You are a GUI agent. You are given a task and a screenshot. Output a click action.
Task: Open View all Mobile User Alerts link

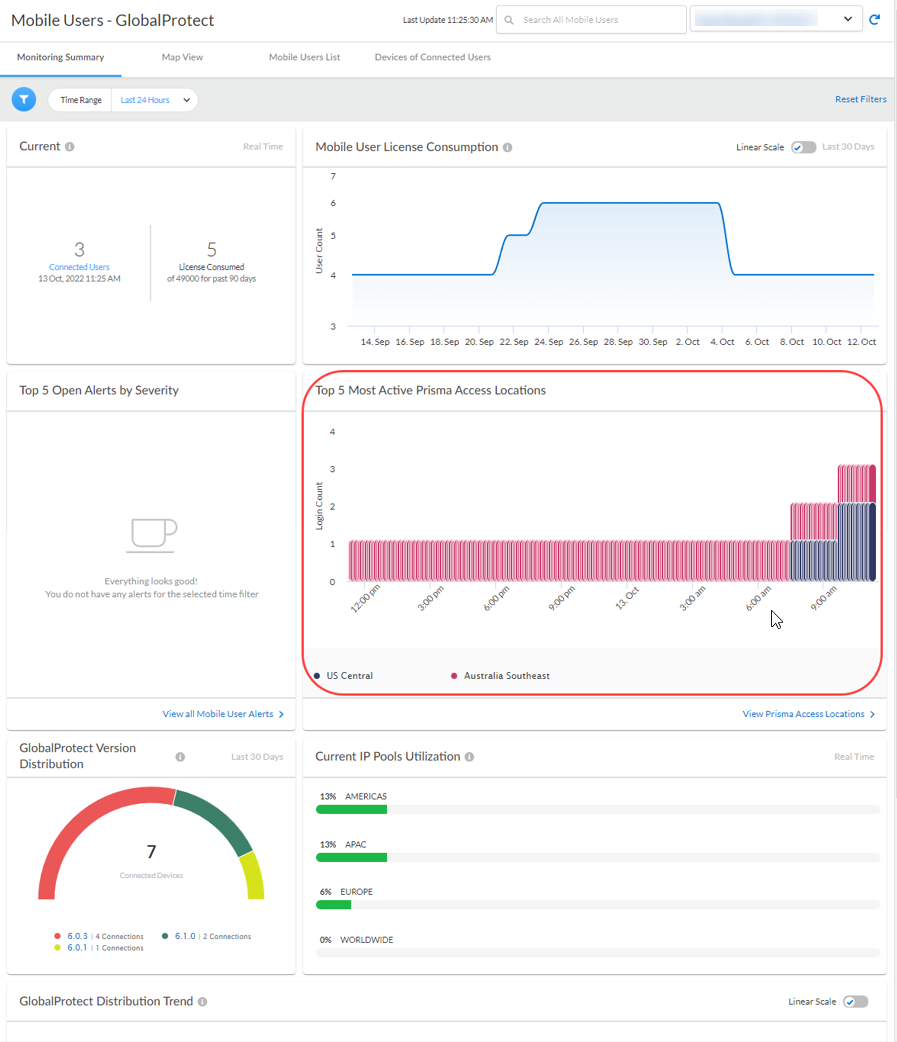223,714
